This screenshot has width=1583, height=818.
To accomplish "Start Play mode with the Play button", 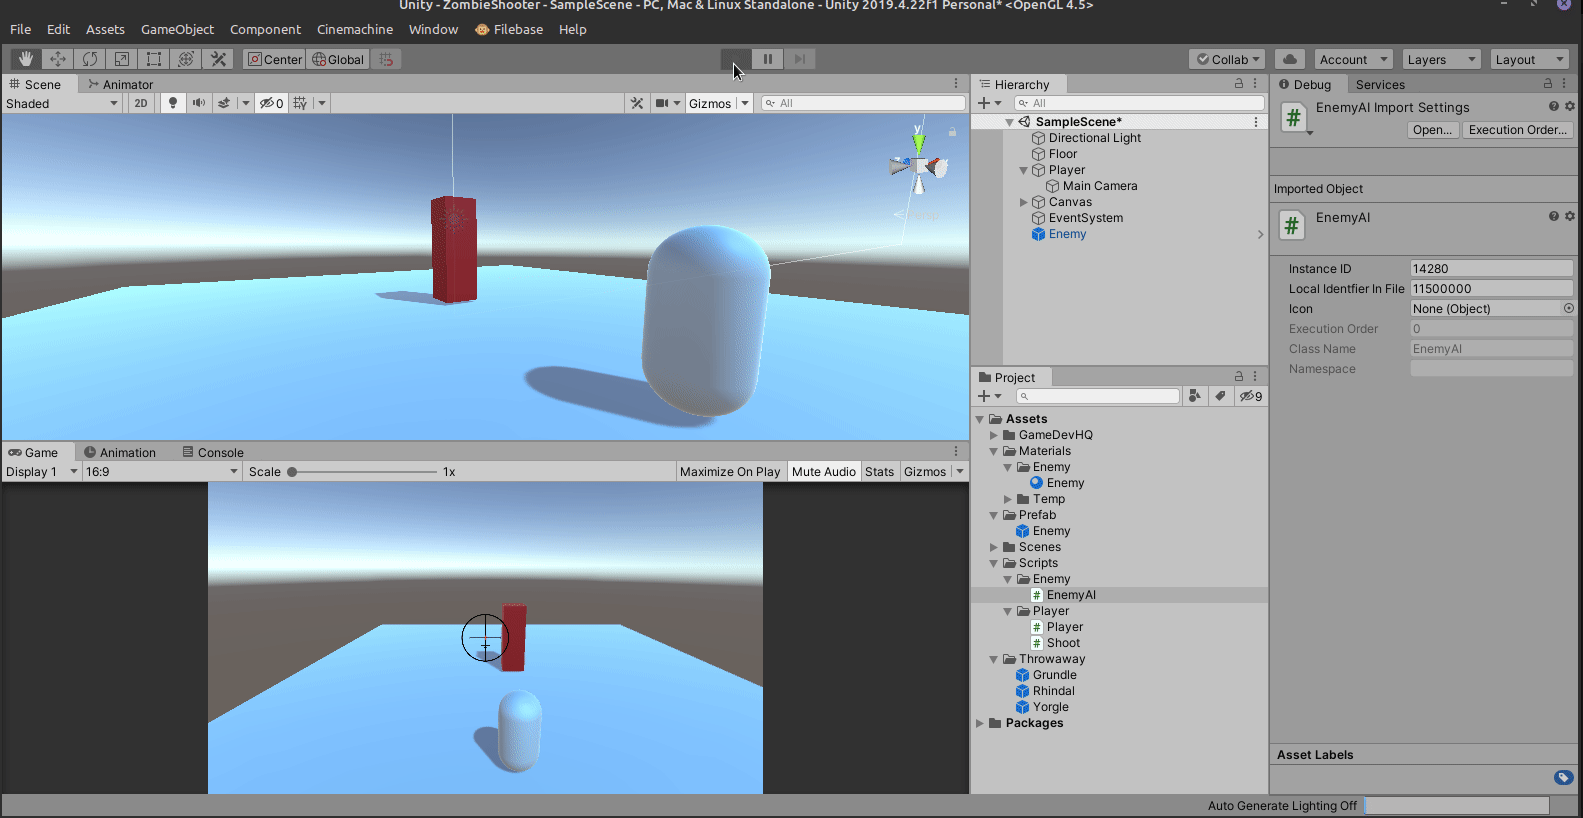I will (x=736, y=59).
